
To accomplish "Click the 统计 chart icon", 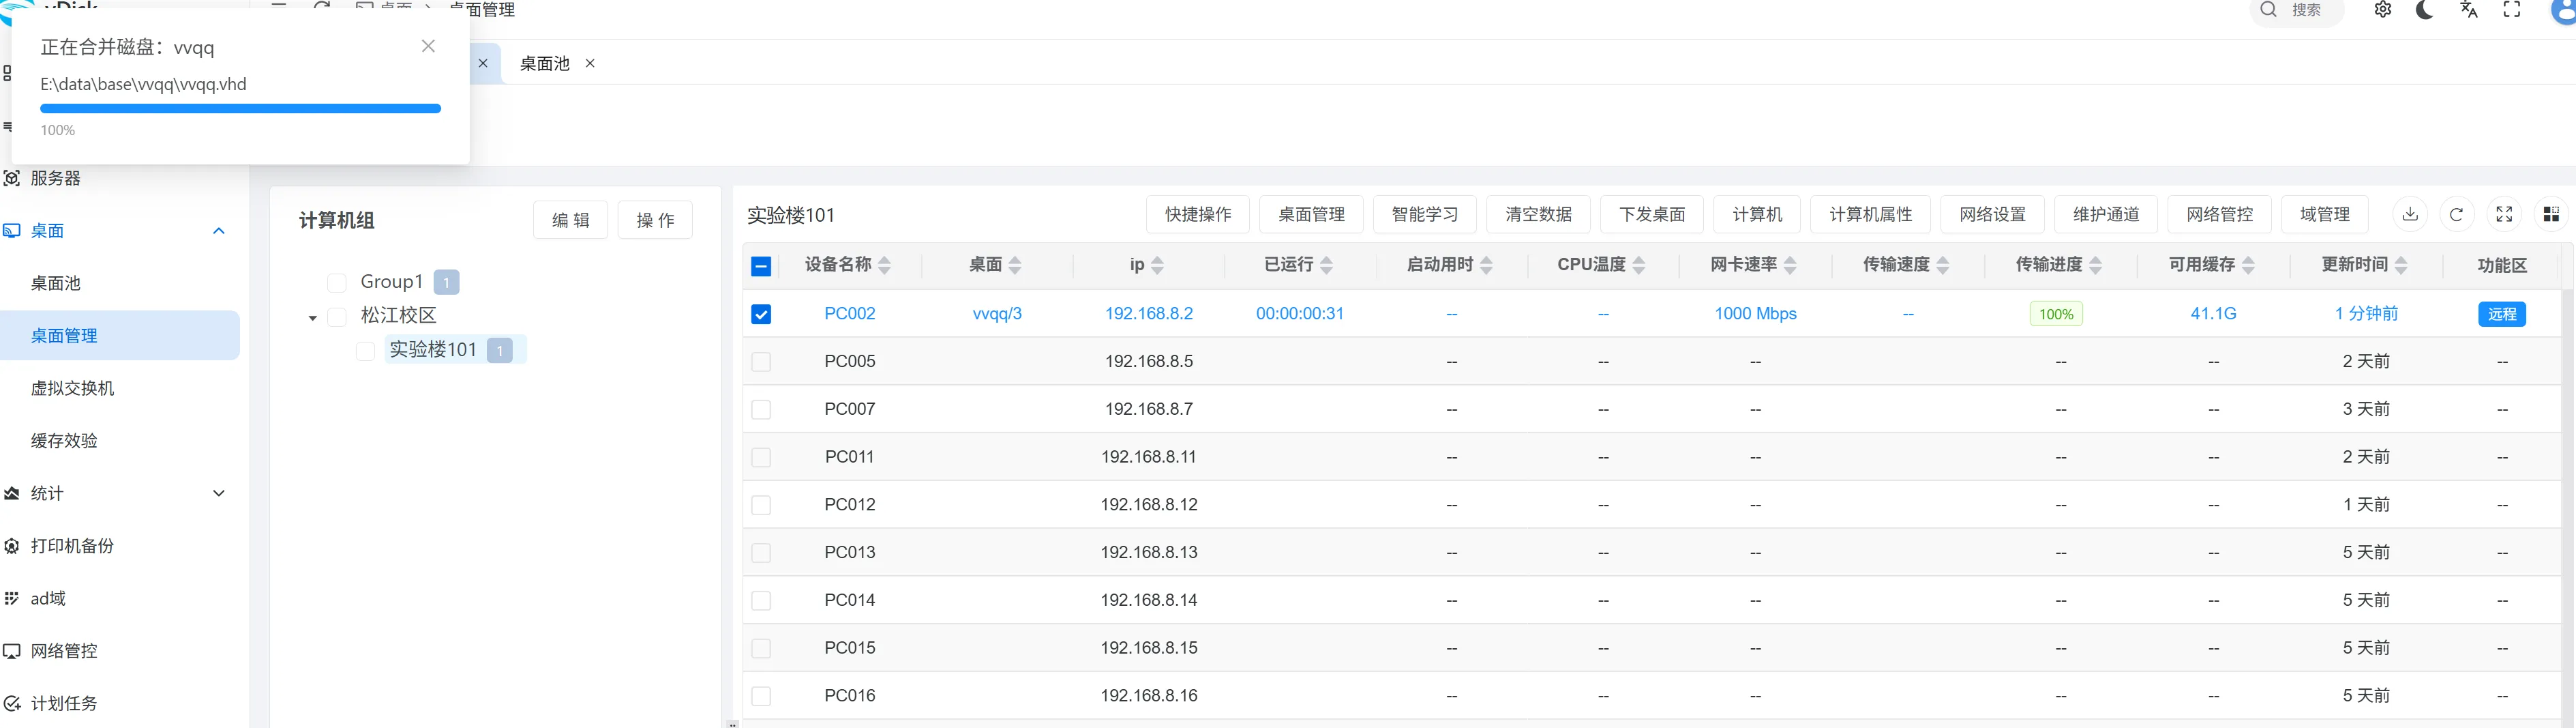I will 12,493.
